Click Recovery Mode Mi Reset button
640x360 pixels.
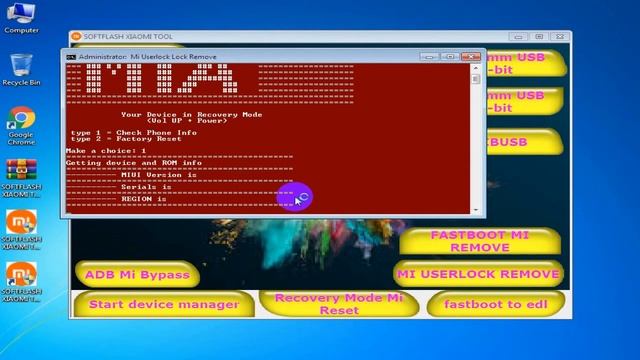(x=339, y=304)
